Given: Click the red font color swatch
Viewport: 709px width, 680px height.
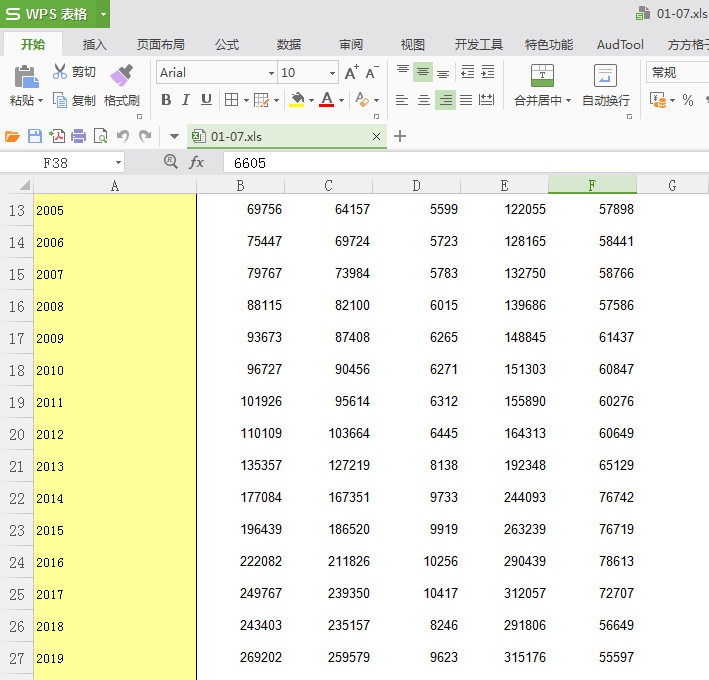Looking at the screenshot, I should click(x=326, y=100).
